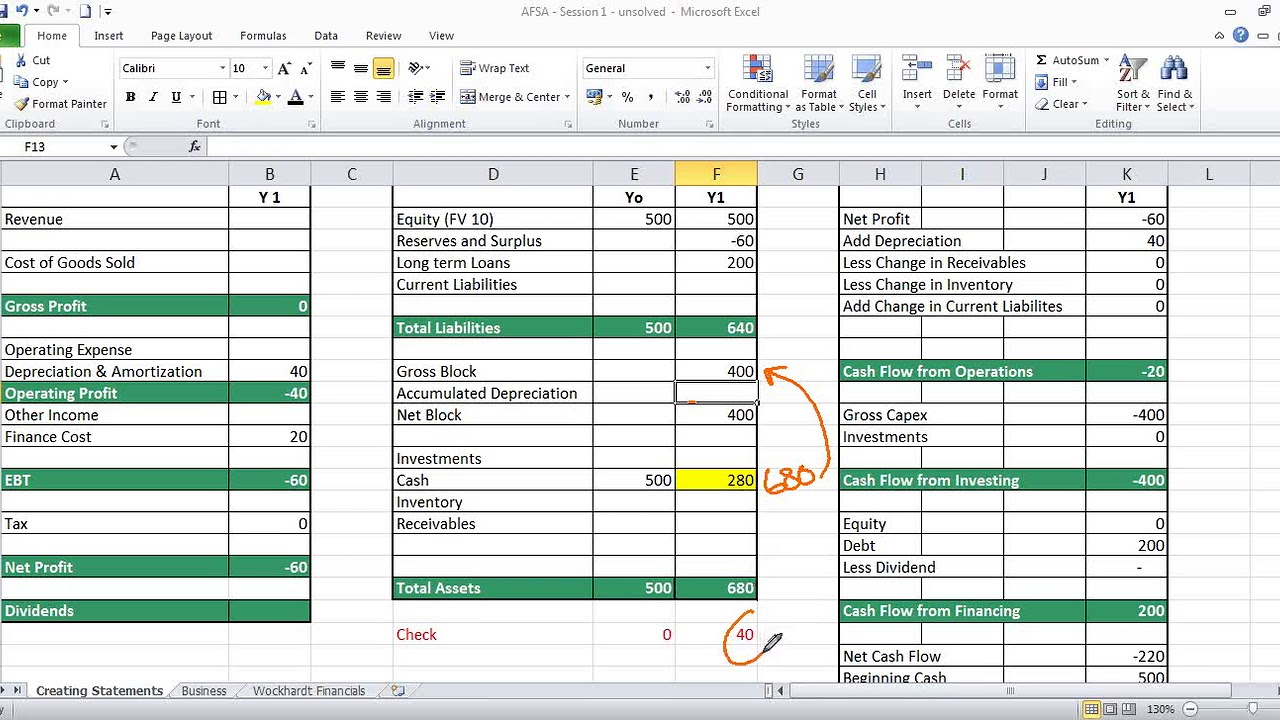Open Find & Select menu
The height and width of the screenshot is (720, 1280).
[1175, 84]
